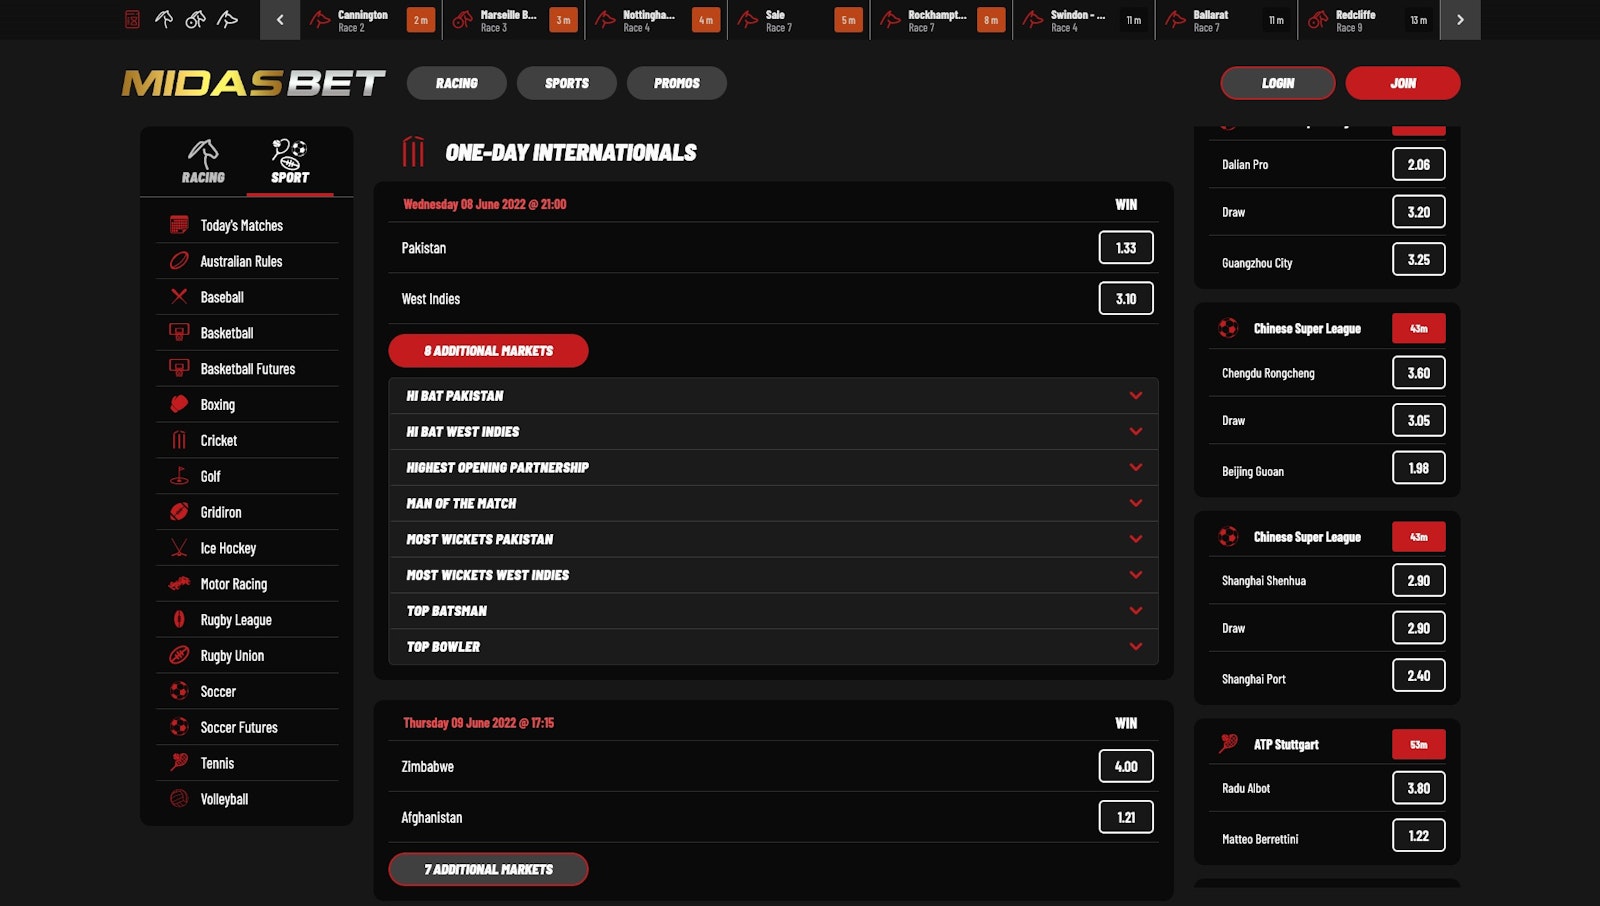This screenshot has width=1600, height=906.
Task: Click the Tennis racket sidebar icon
Action: pyautogui.click(x=179, y=763)
